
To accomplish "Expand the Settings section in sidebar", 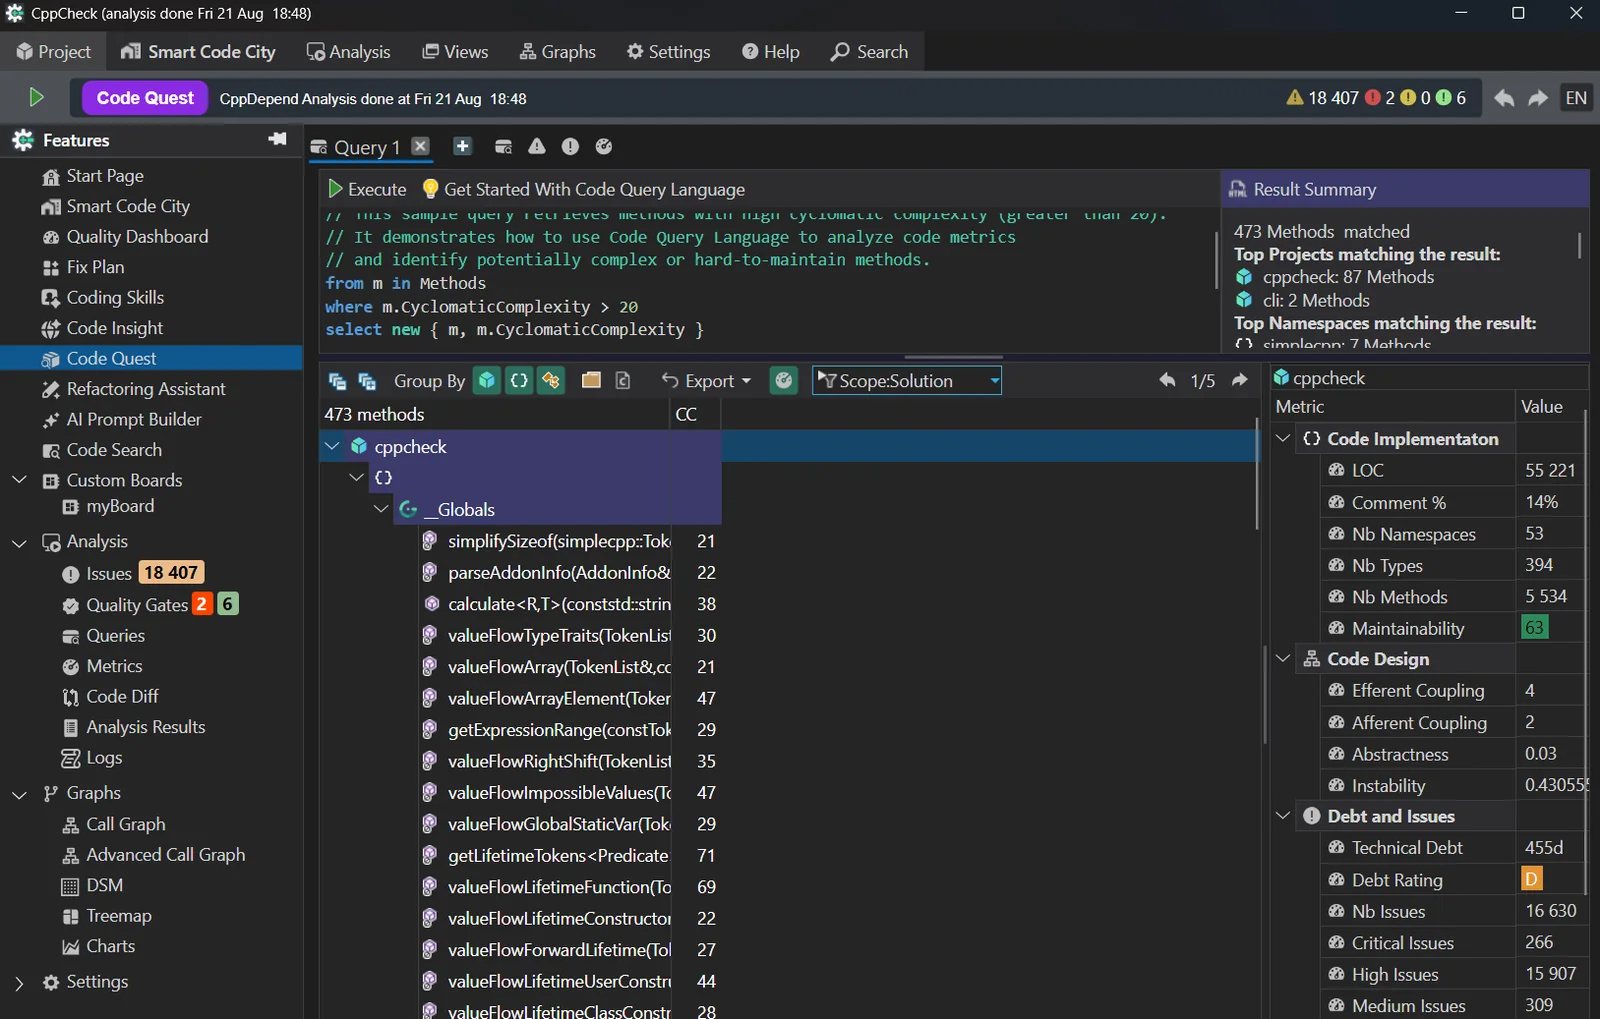I will point(19,983).
